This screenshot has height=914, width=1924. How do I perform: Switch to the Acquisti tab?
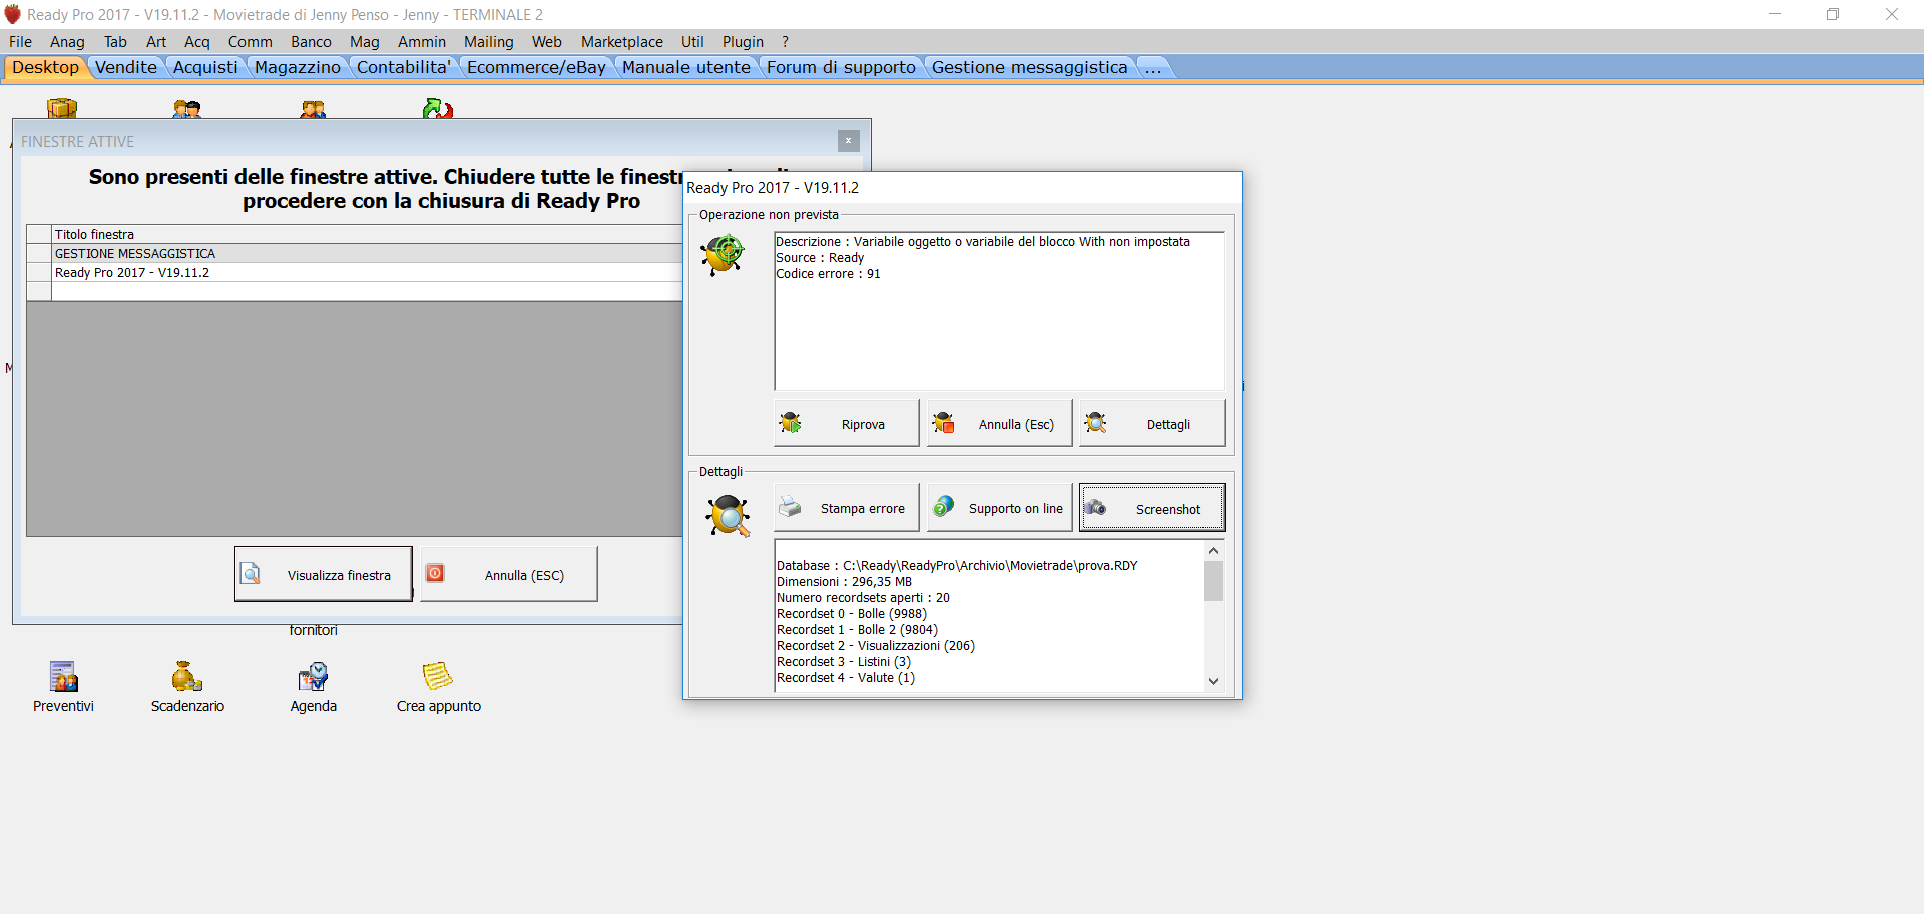205,67
